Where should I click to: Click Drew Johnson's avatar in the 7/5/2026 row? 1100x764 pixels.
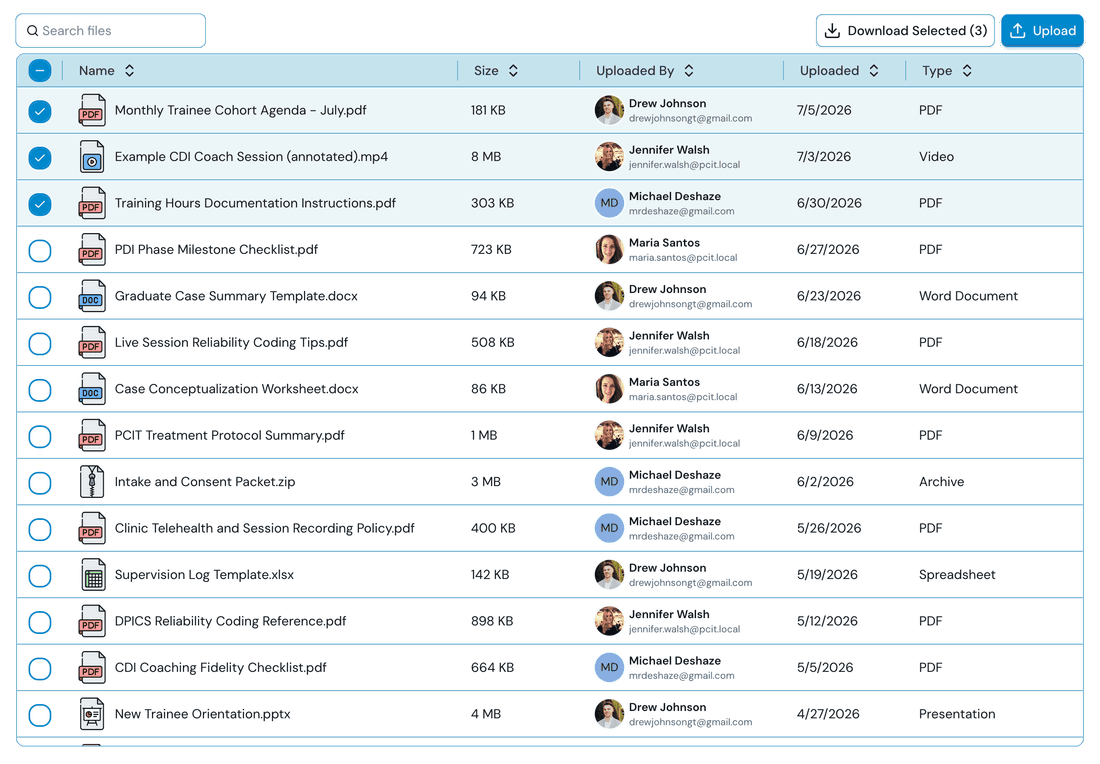click(609, 110)
